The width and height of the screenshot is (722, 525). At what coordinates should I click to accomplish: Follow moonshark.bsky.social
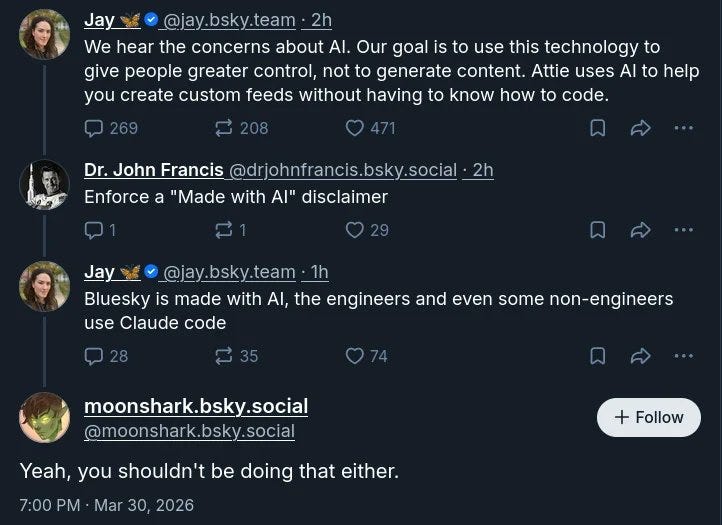(649, 417)
